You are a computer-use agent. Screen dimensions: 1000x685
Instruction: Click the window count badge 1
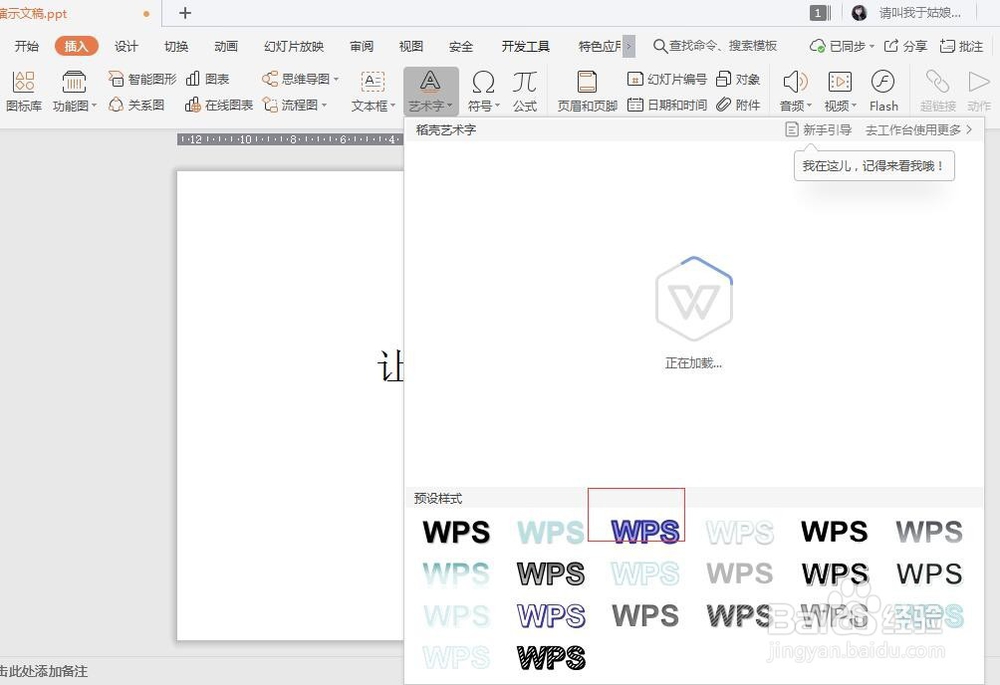point(818,13)
